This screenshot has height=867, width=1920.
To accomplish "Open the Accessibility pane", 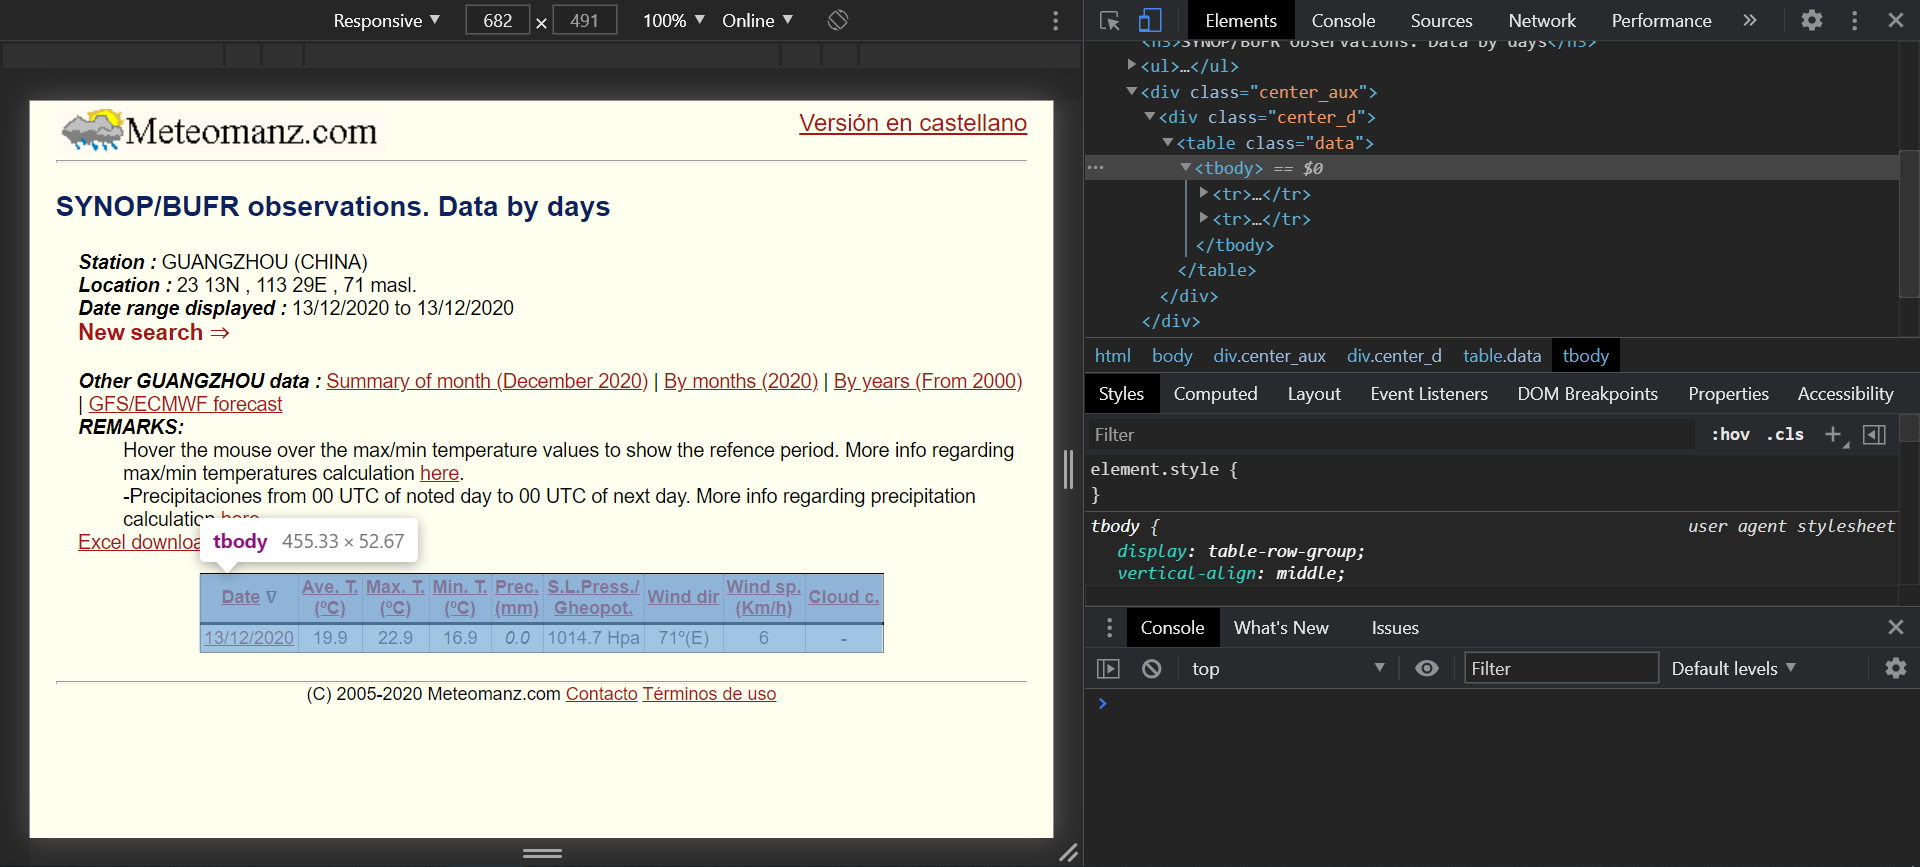I will [1845, 394].
